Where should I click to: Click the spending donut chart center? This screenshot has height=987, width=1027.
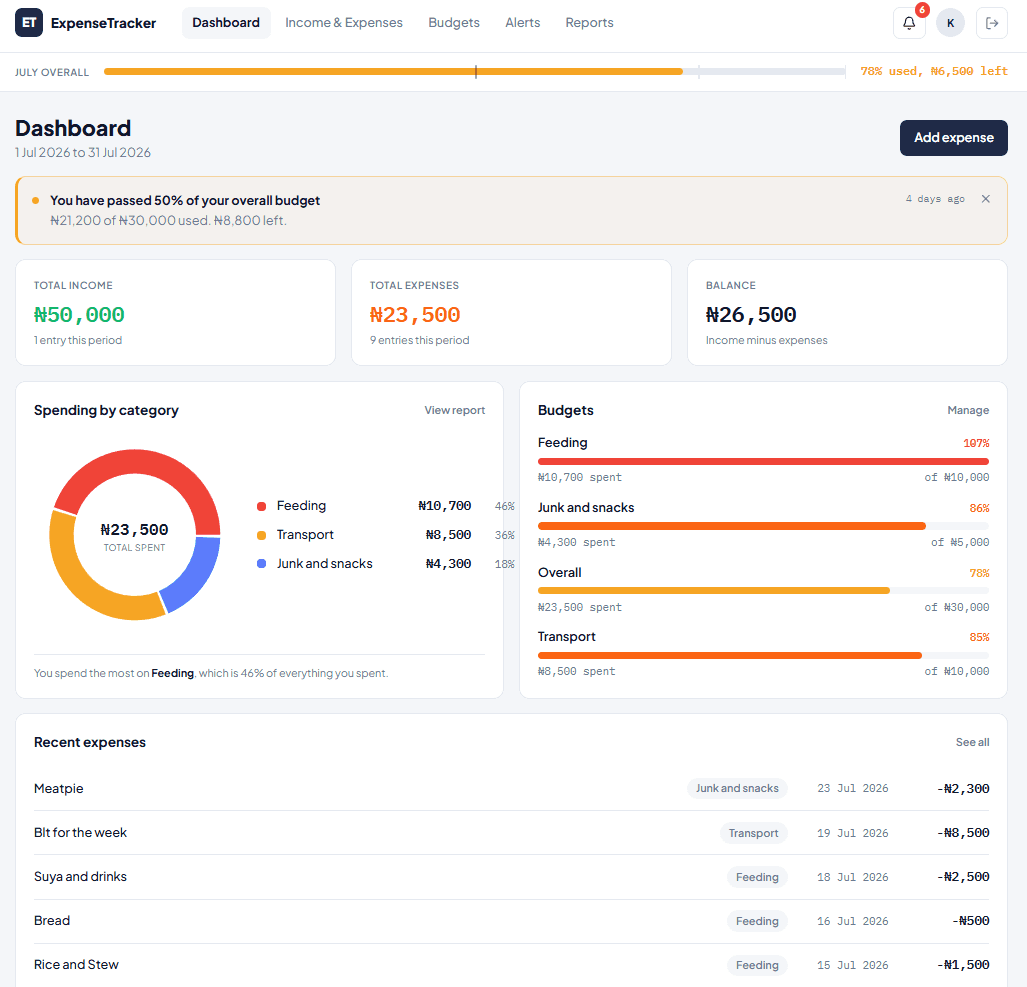coord(134,535)
